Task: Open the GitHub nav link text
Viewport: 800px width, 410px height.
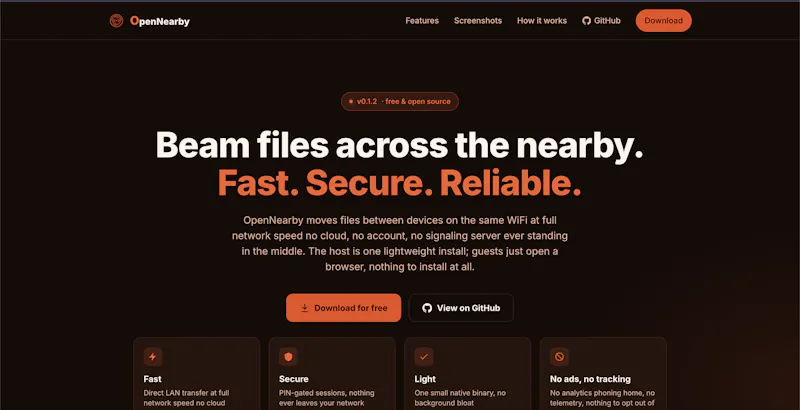Action: (x=607, y=21)
